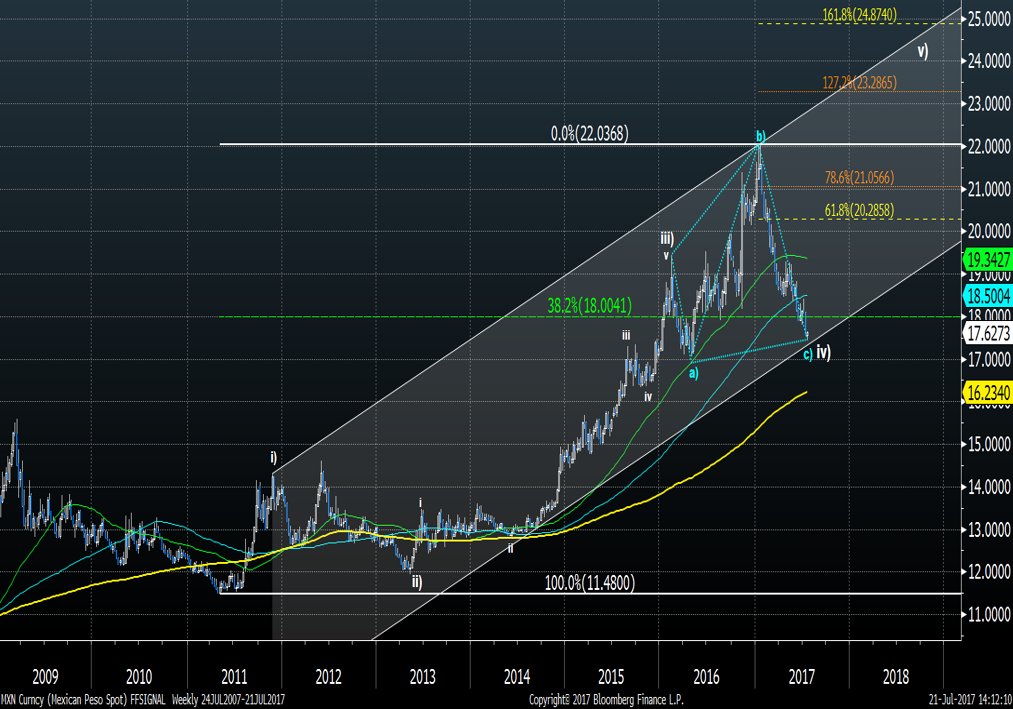Click the 2009 year axis label

[x=45, y=677]
